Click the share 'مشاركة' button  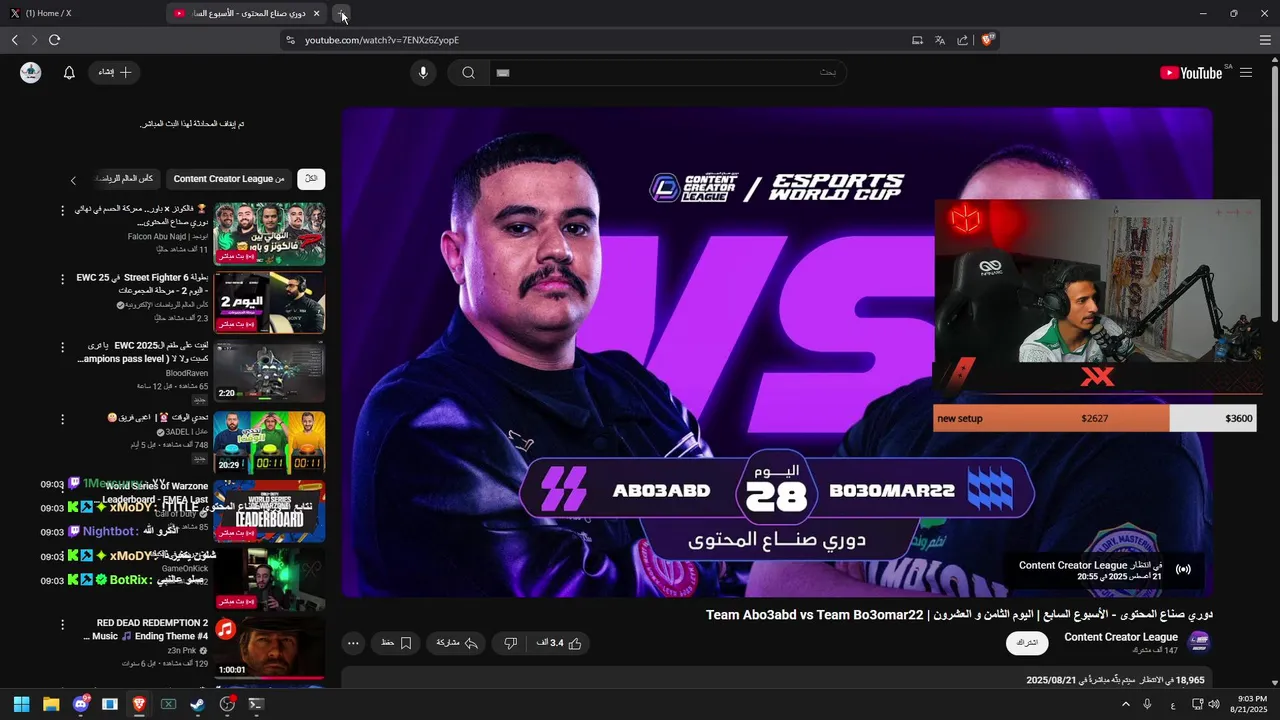457,643
